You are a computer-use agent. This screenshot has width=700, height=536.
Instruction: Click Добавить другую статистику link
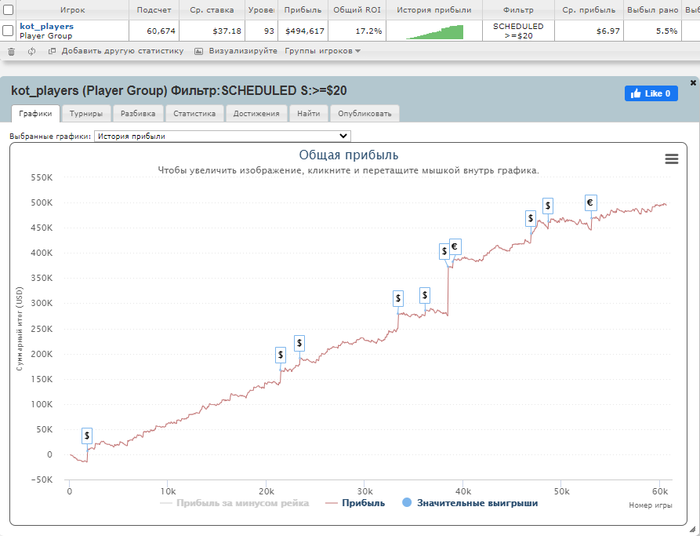click(122, 51)
